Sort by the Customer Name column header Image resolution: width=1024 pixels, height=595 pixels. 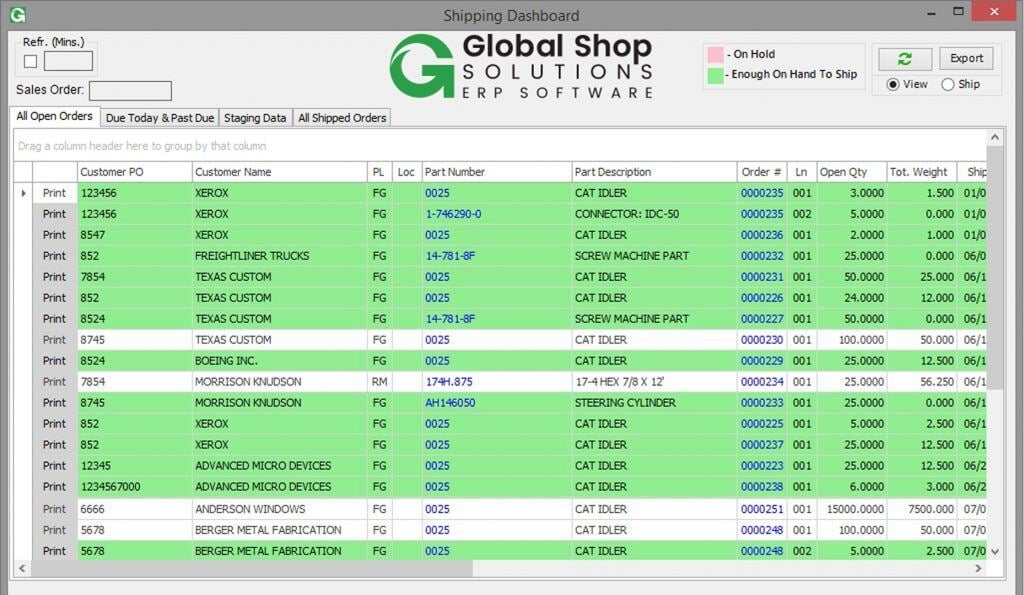pyautogui.click(x=280, y=172)
